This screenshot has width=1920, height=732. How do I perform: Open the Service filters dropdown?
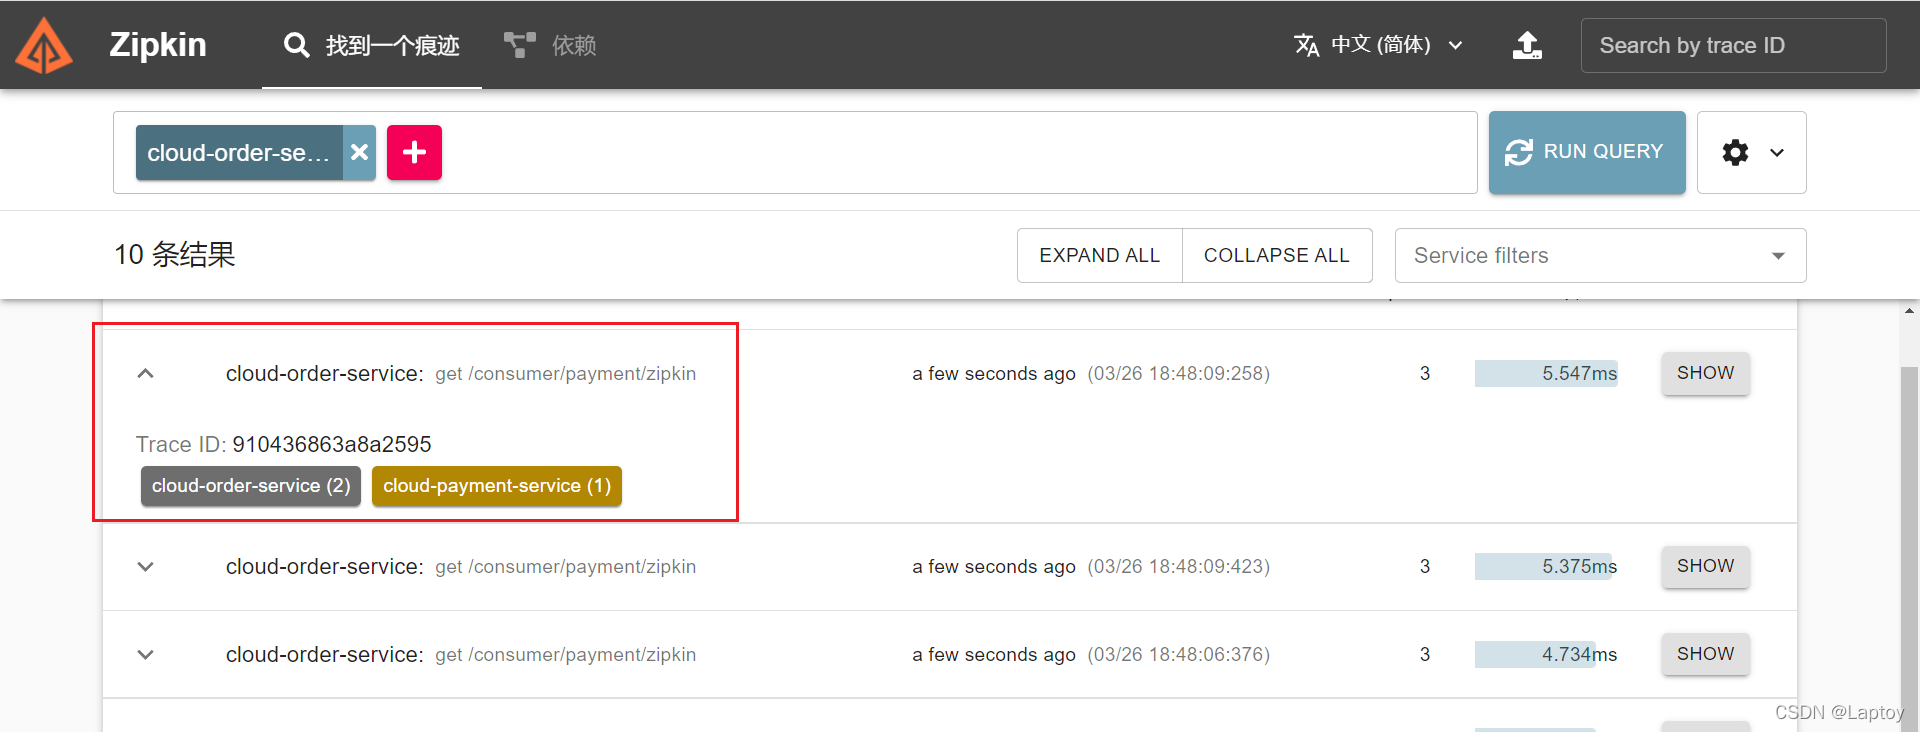[x=1600, y=255]
